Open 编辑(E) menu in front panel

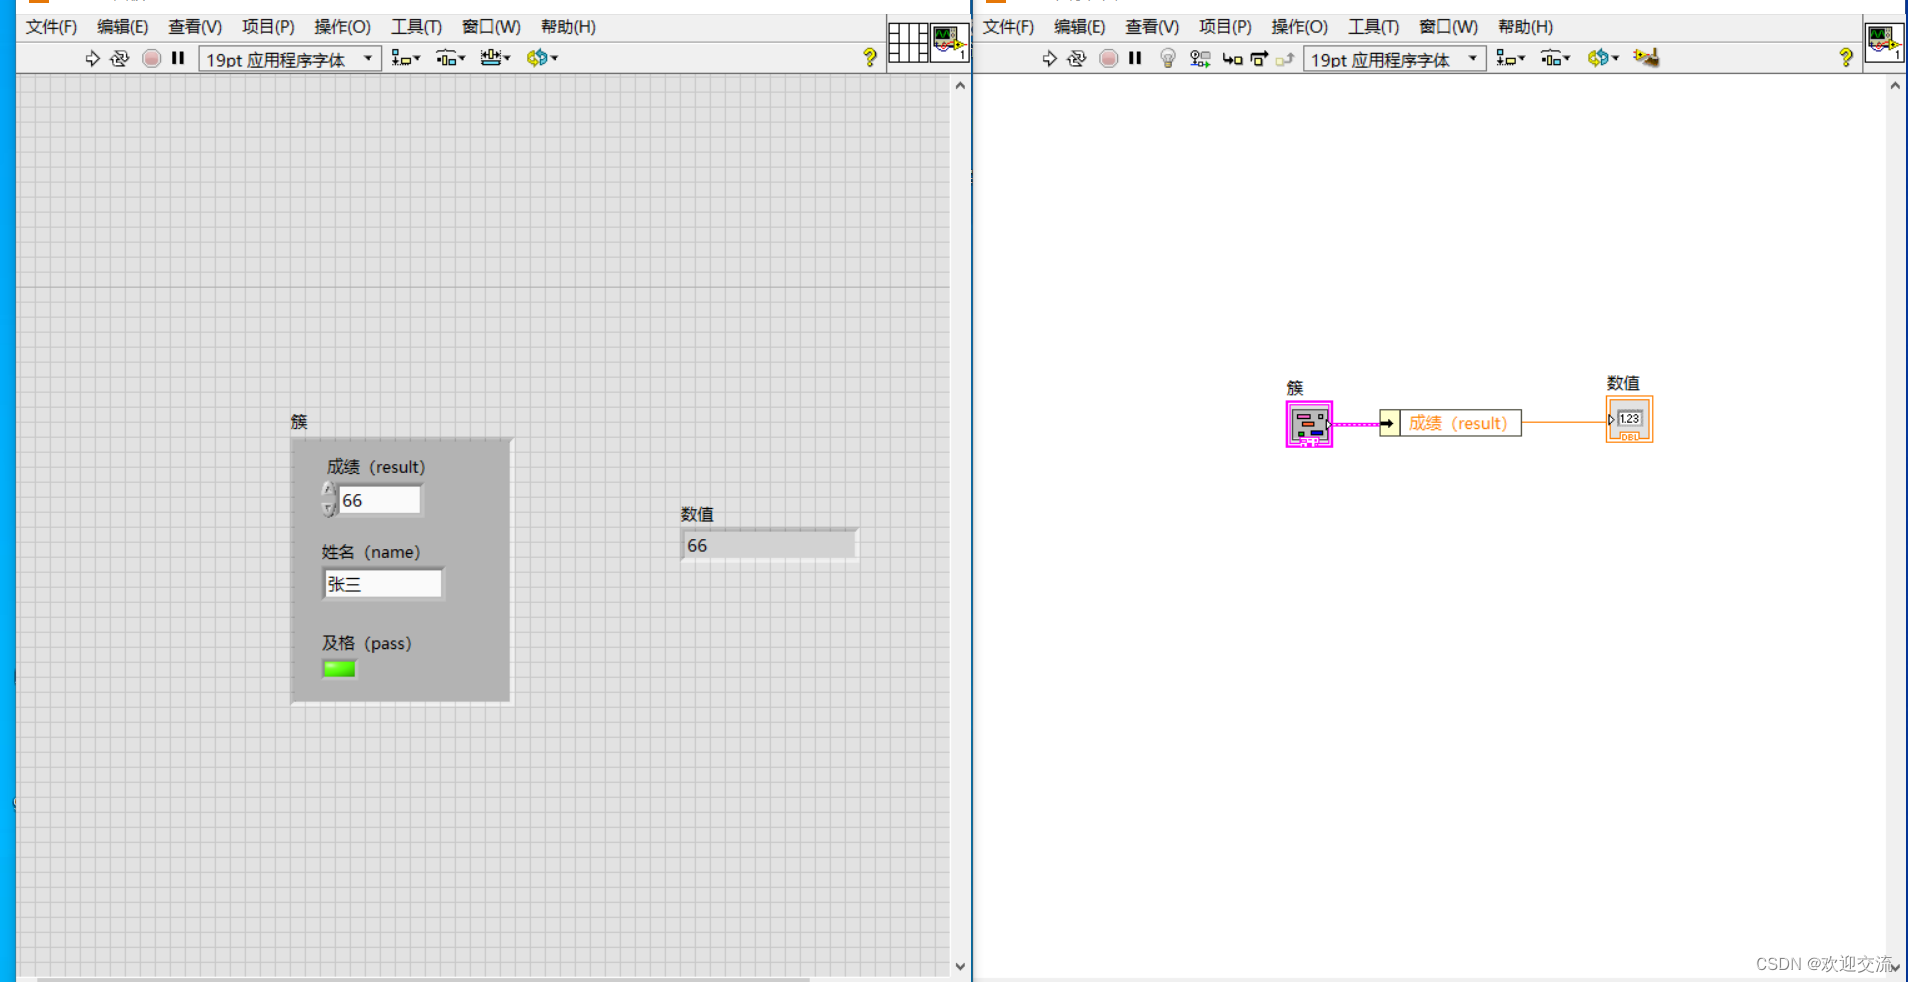tap(122, 27)
